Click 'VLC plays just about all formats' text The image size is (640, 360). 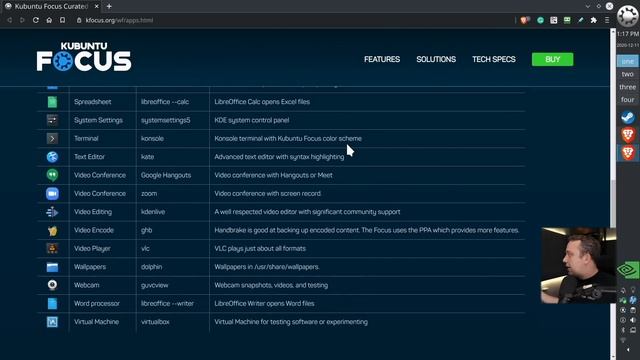[x=260, y=249]
